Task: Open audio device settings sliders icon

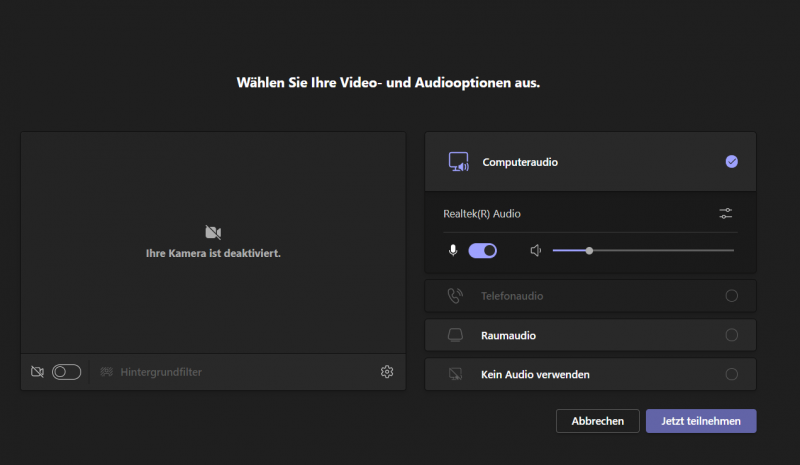Action: point(726,214)
